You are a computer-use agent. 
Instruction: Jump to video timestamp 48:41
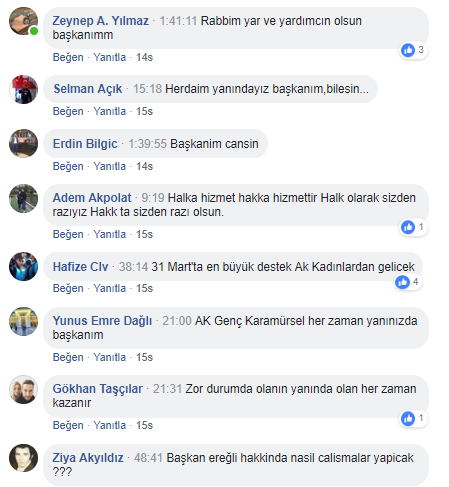[148, 458]
